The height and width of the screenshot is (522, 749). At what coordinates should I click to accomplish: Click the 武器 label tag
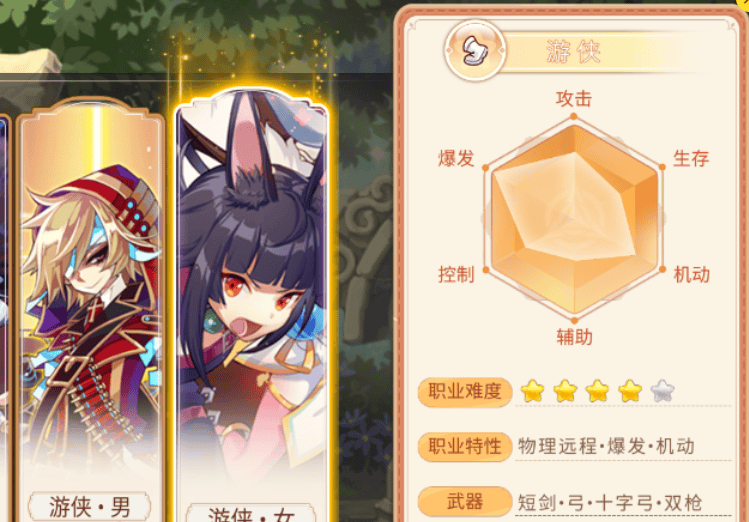tap(465, 501)
